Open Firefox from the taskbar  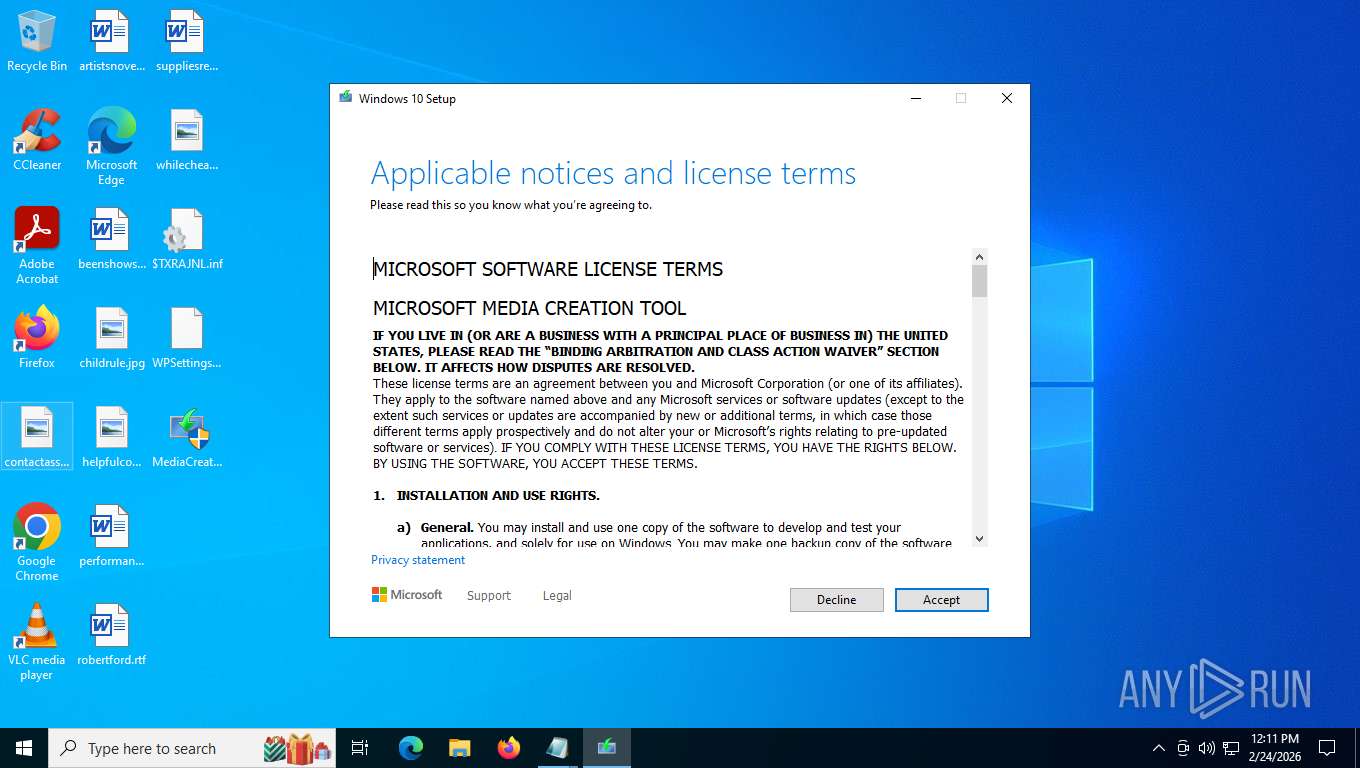[x=509, y=748]
